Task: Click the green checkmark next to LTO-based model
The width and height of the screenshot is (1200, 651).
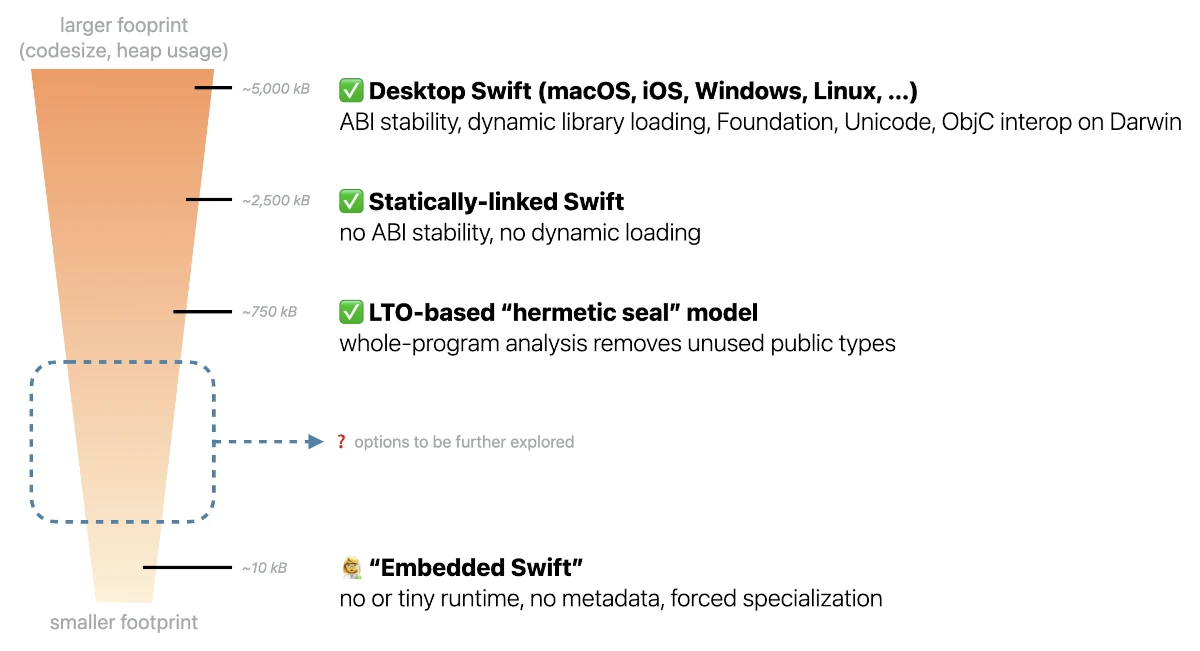Action: 351,312
